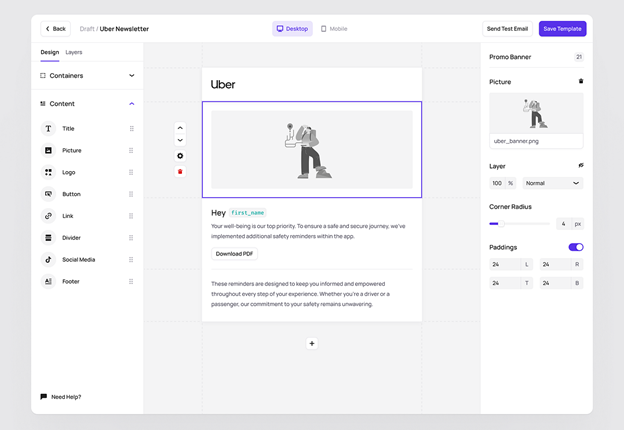The image size is (624, 430).
Task: Grab the drag handle beside Picture
Action: 131,150
